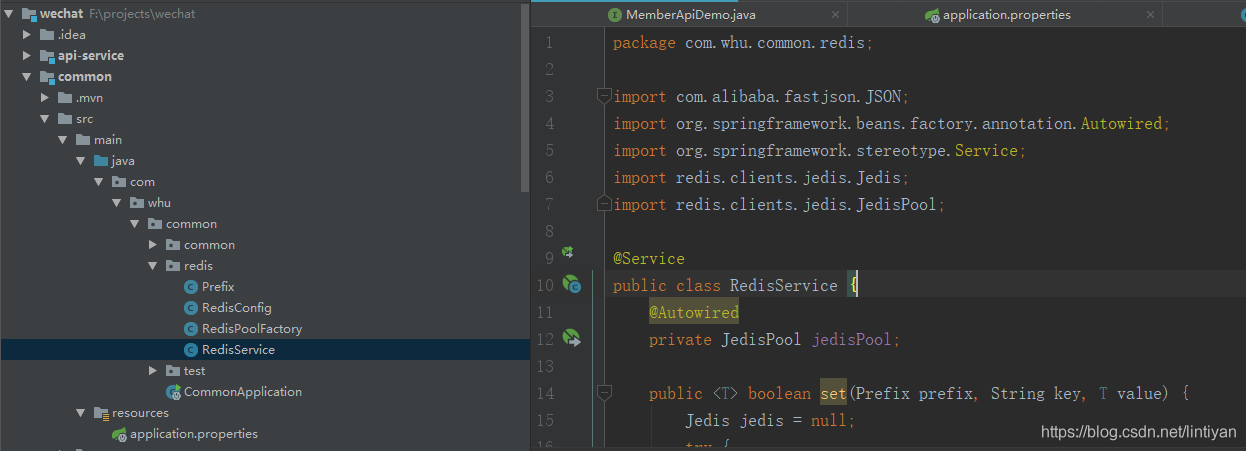
Task: Expand the api-service module arrow
Action: coord(27,56)
